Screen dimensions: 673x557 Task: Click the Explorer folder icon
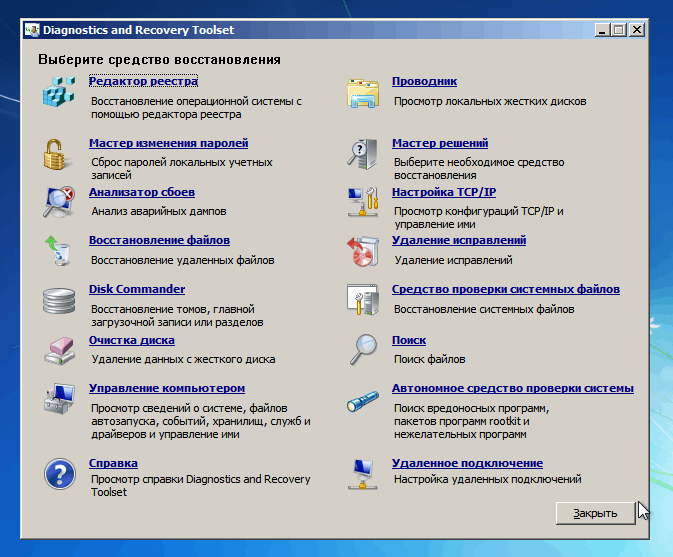363,93
